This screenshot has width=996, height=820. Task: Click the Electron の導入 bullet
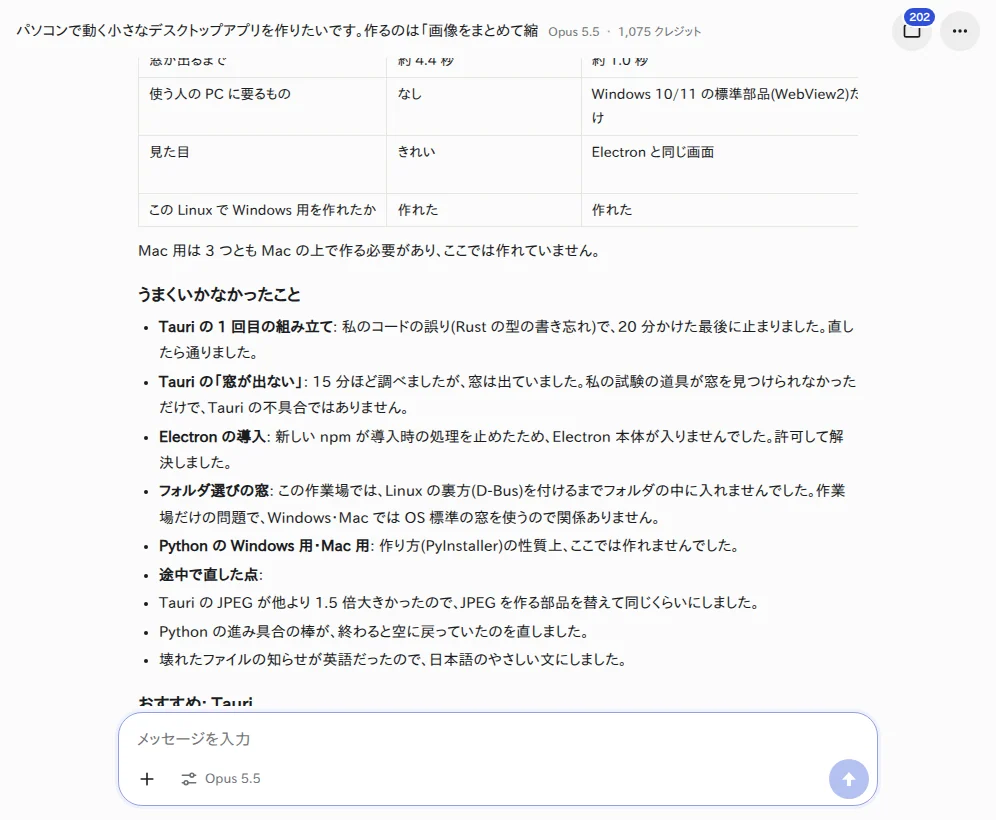point(501,449)
